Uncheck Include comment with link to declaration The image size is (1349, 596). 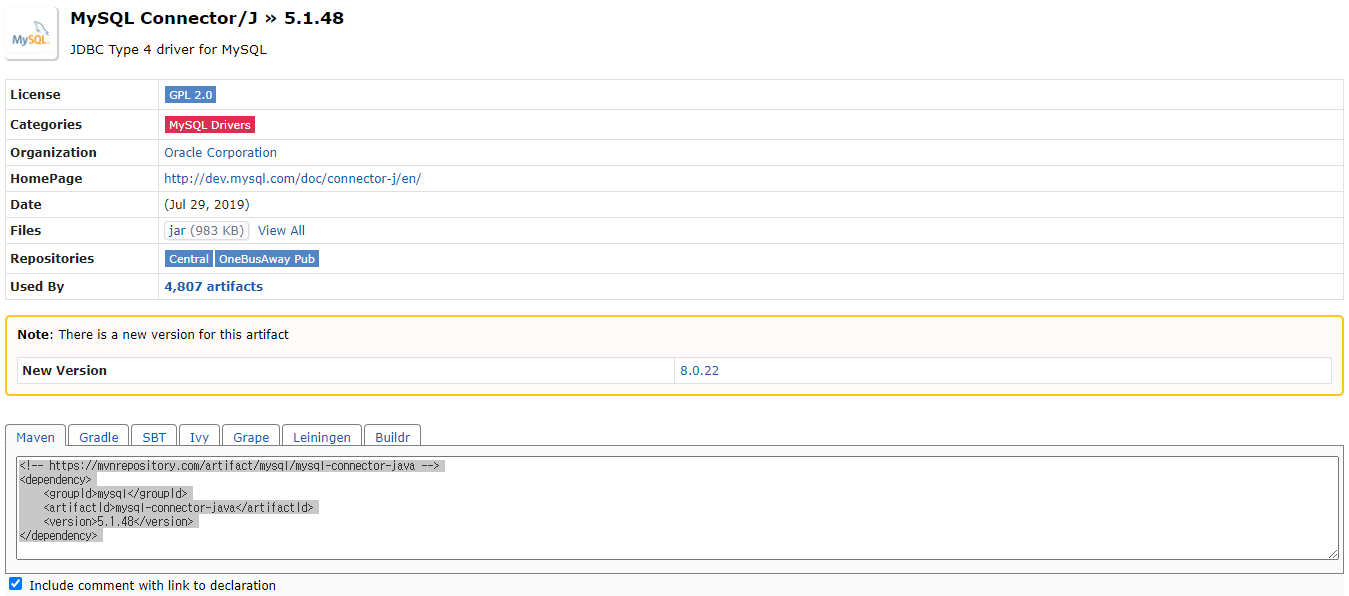[x=15, y=584]
